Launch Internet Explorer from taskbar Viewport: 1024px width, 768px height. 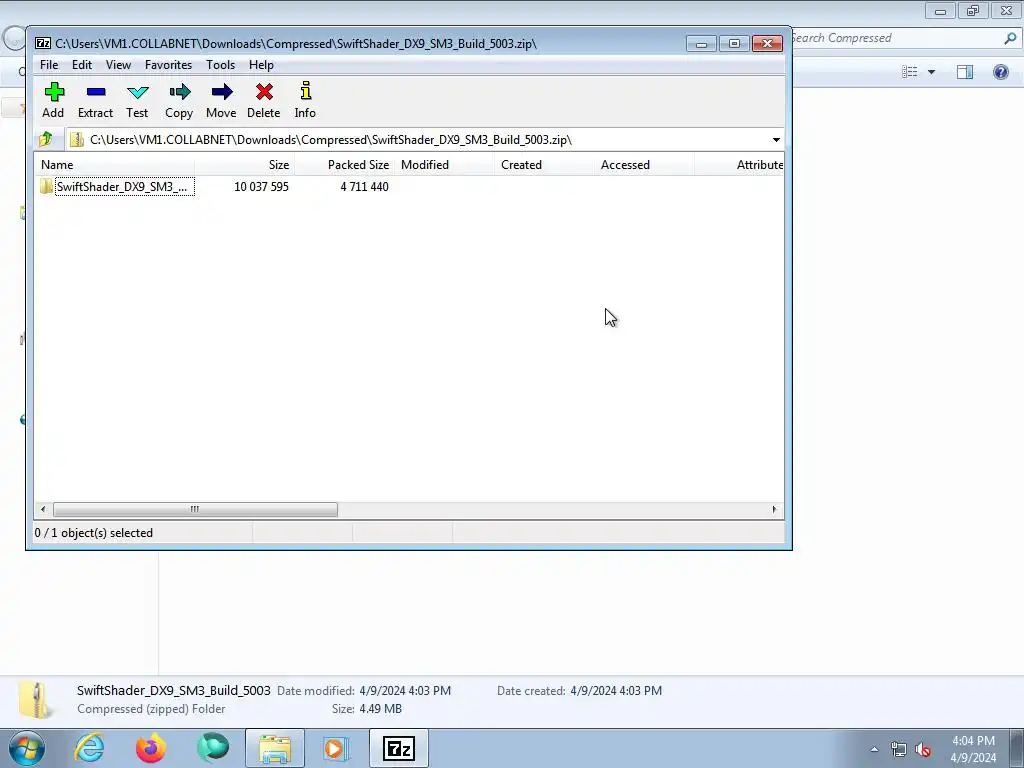[x=89, y=748]
